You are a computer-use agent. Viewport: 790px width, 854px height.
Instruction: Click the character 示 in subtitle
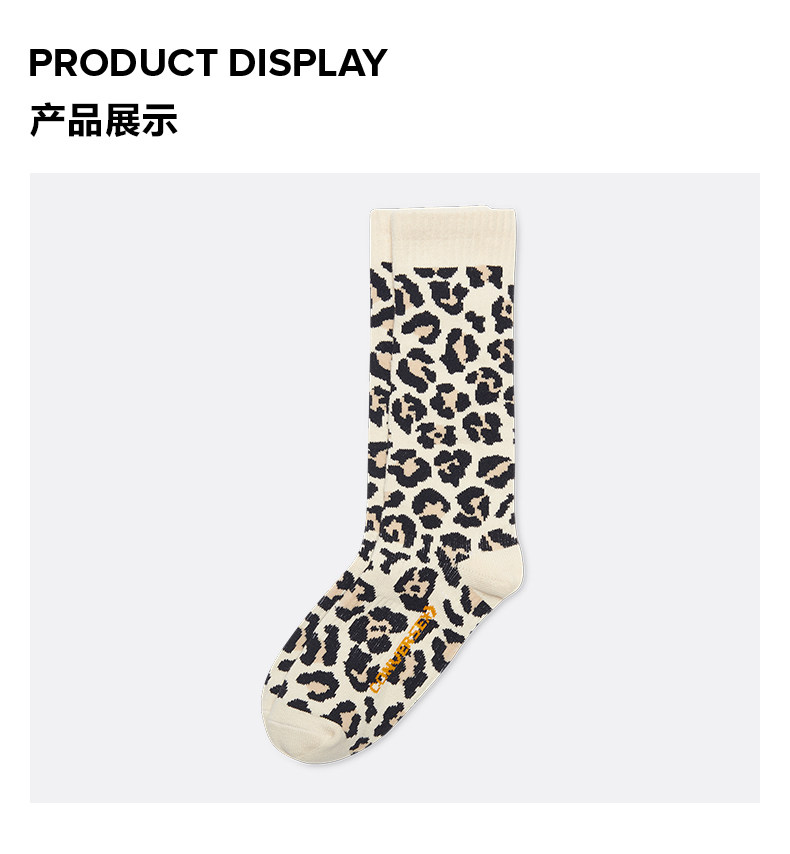click(160, 120)
